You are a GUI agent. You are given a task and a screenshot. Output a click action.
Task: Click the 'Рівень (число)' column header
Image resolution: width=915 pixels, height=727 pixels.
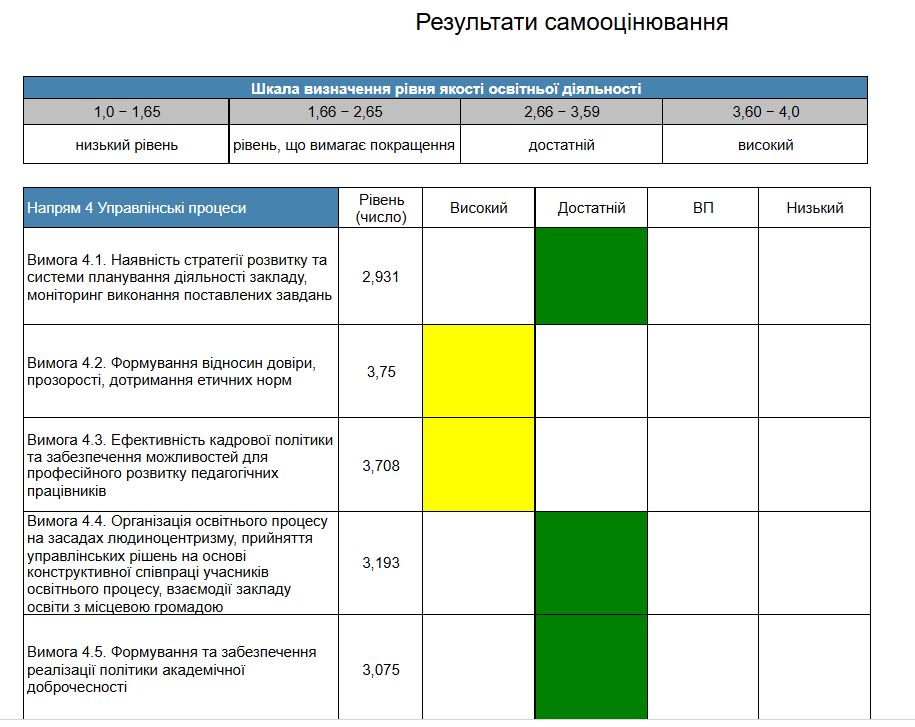click(380, 208)
